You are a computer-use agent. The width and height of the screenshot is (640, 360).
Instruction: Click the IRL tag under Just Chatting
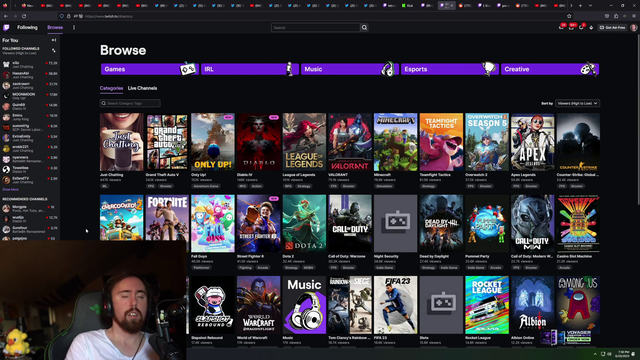[x=104, y=186]
